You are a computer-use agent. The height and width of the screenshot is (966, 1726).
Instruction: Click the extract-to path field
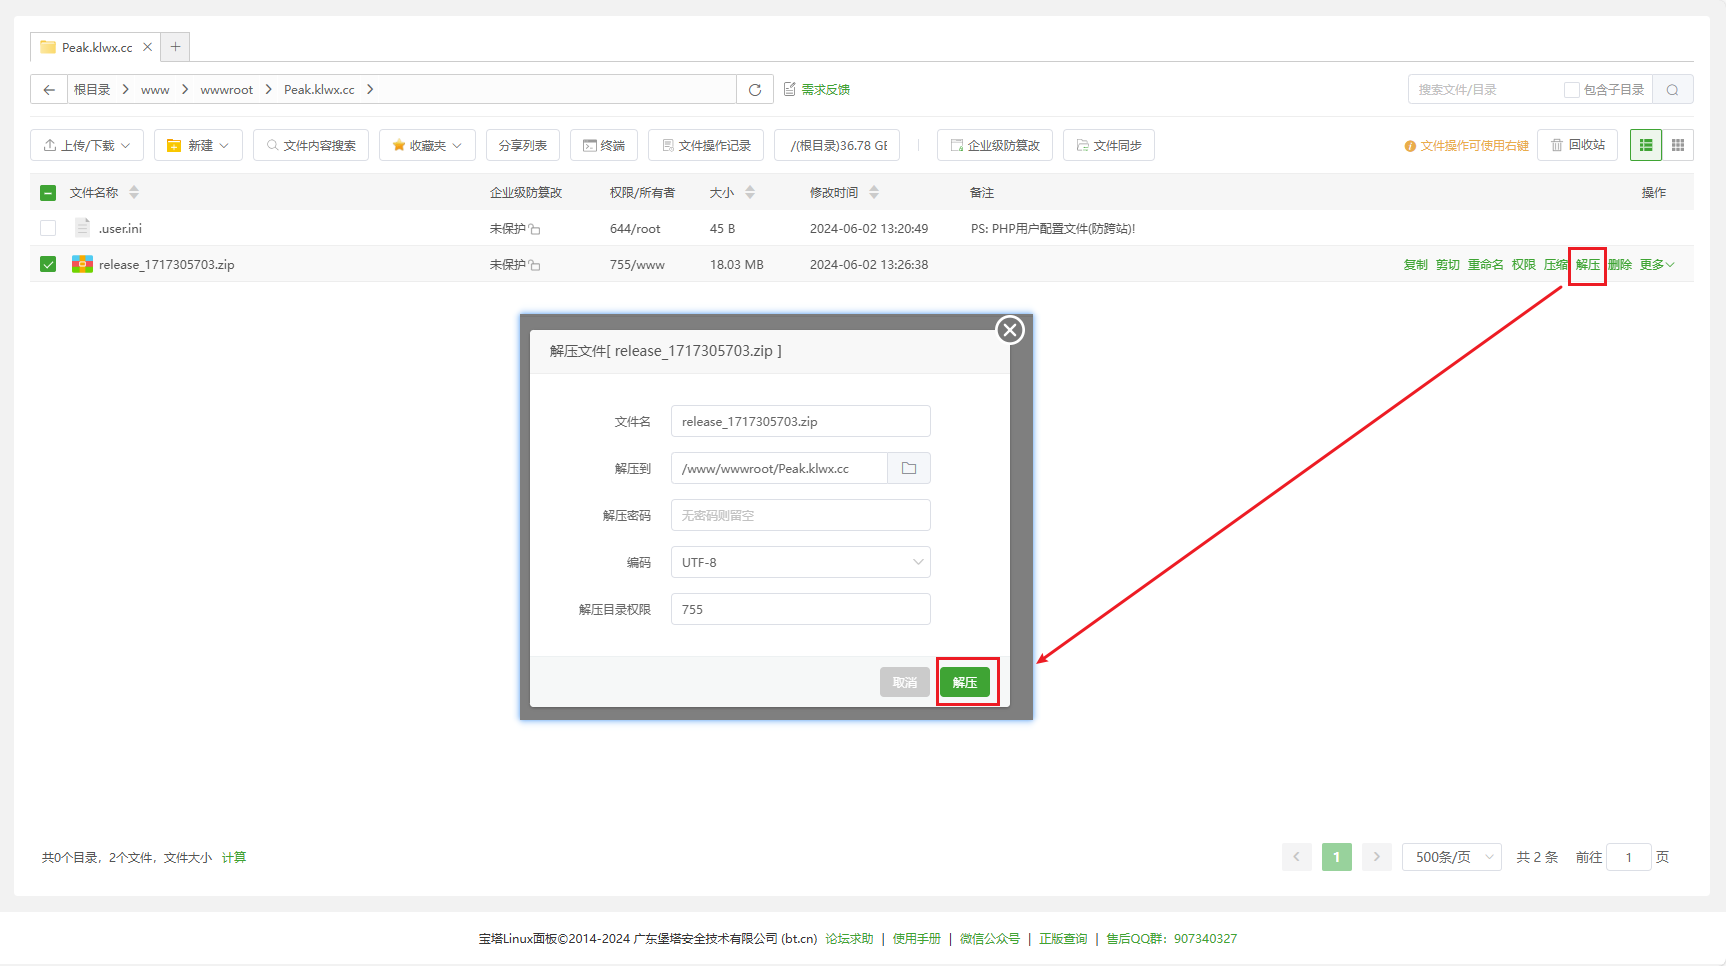click(x=779, y=468)
